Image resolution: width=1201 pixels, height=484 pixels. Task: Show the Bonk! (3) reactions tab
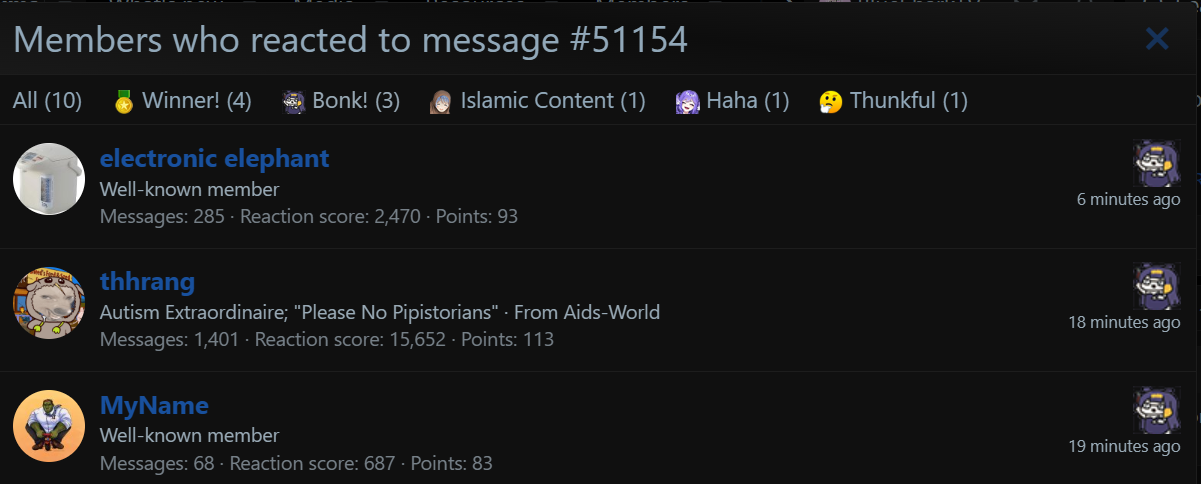(x=341, y=100)
